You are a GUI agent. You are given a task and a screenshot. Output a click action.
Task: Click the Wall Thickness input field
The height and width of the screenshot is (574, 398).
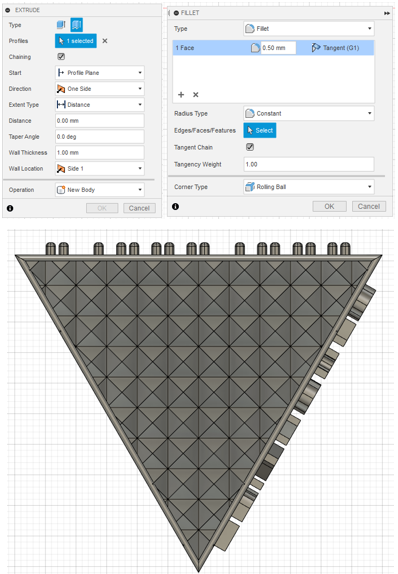pyautogui.click(x=100, y=152)
